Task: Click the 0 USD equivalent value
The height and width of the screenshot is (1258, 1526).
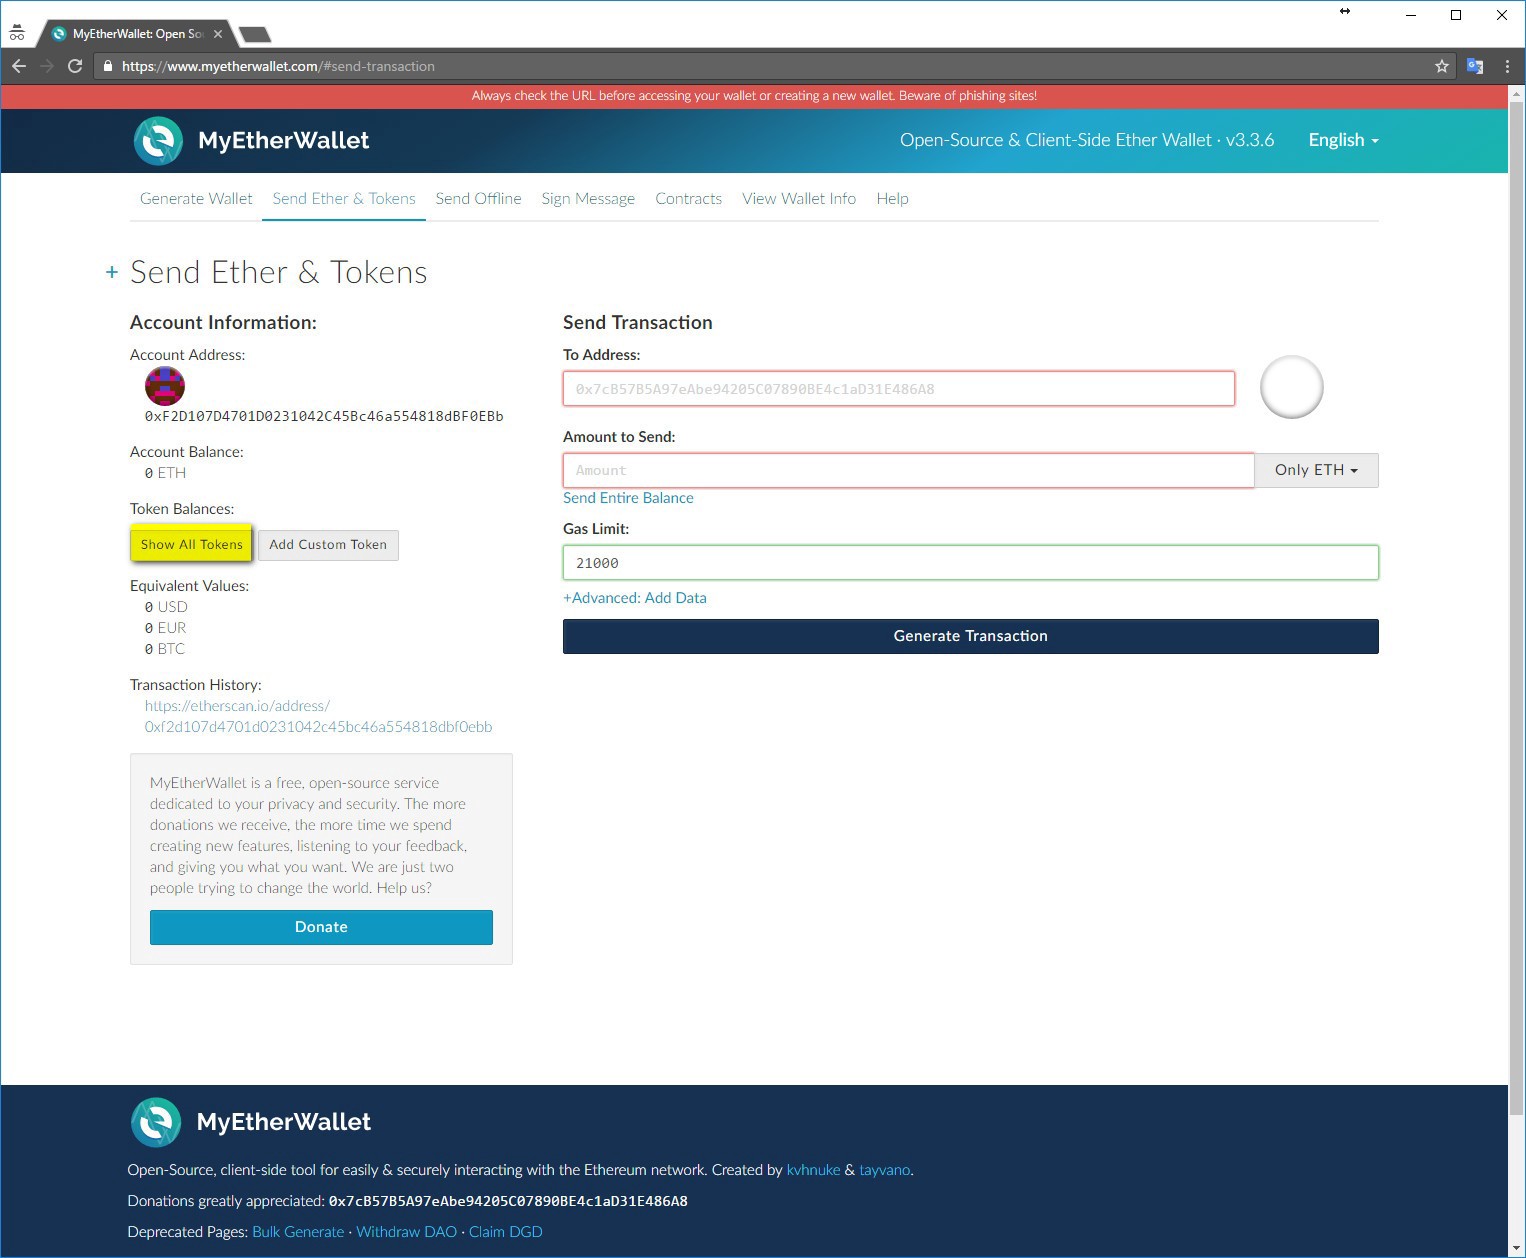Action: point(166,607)
